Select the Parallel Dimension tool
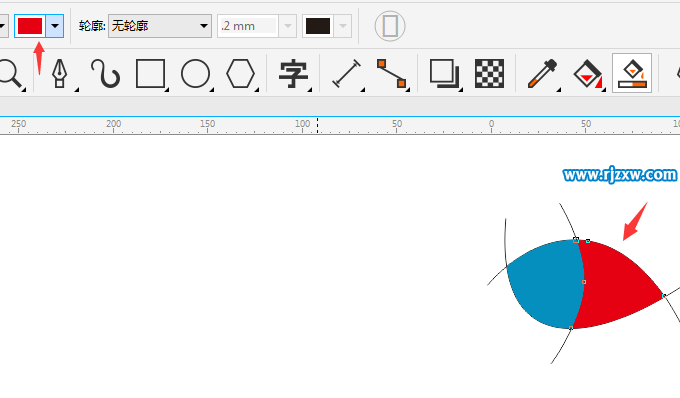 coord(347,74)
